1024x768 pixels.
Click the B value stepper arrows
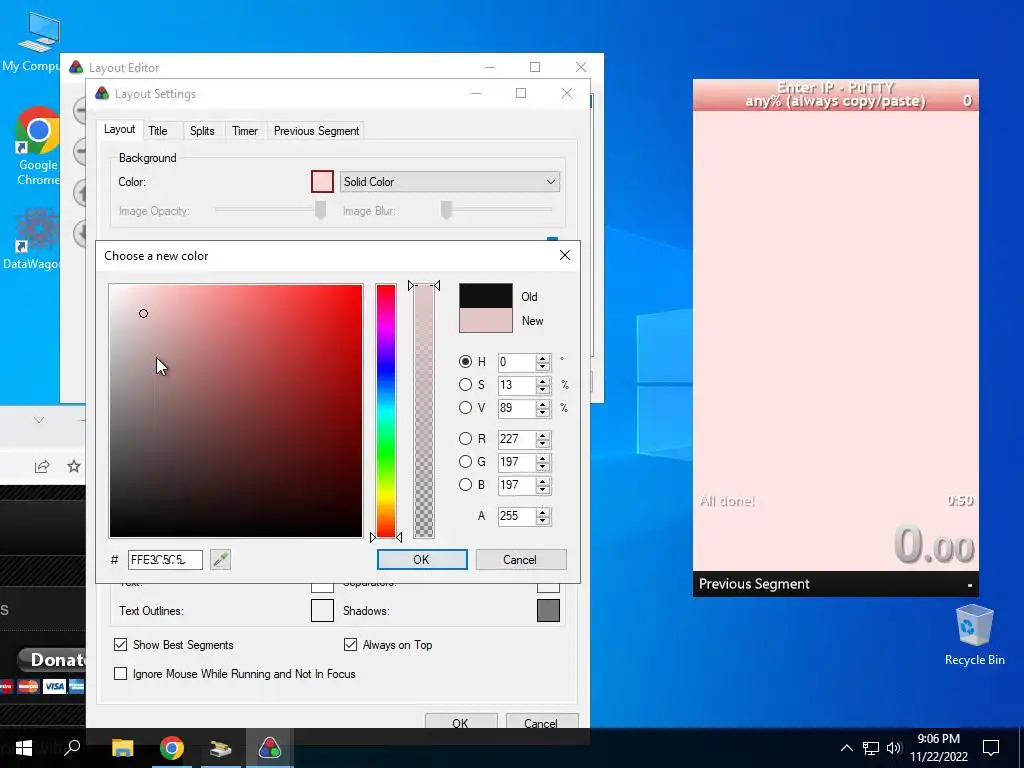click(x=542, y=485)
